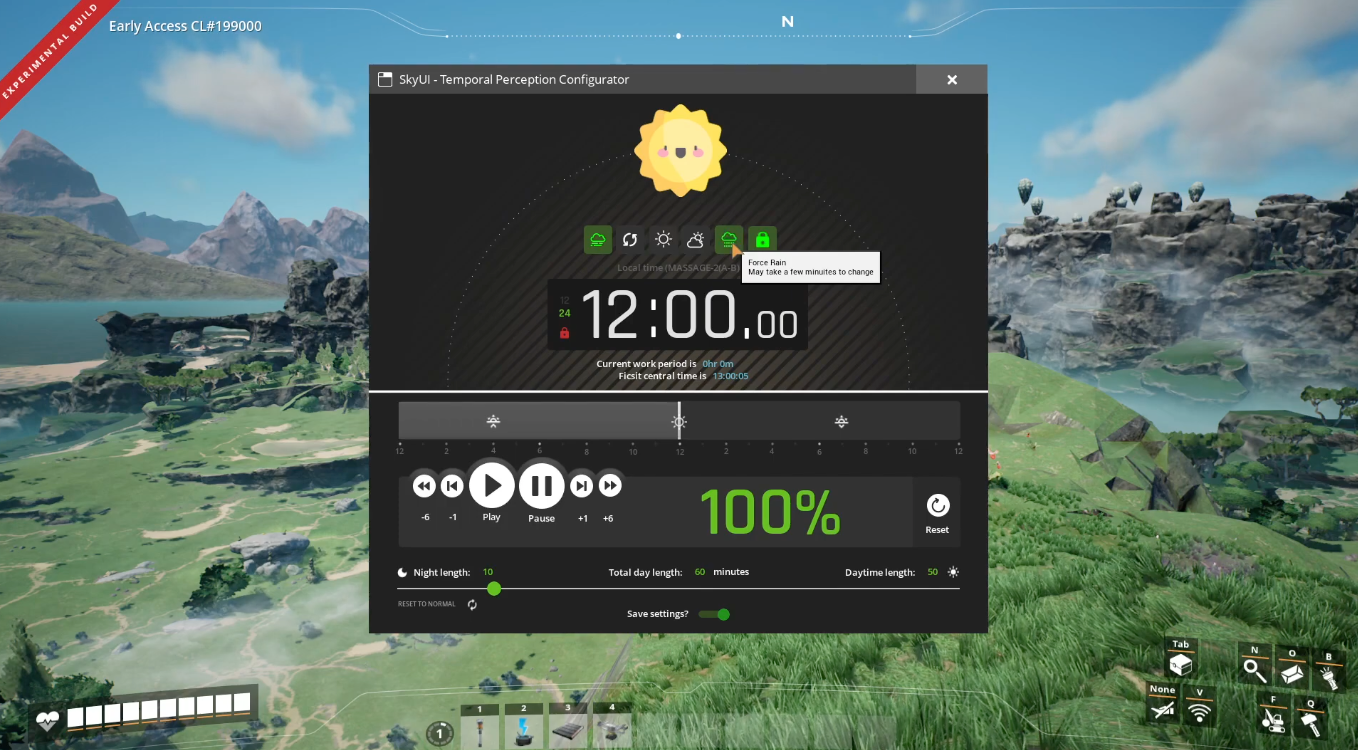Click the sunset marker on the timeline
This screenshot has width=1358, height=750.
click(x=841, y=422)
